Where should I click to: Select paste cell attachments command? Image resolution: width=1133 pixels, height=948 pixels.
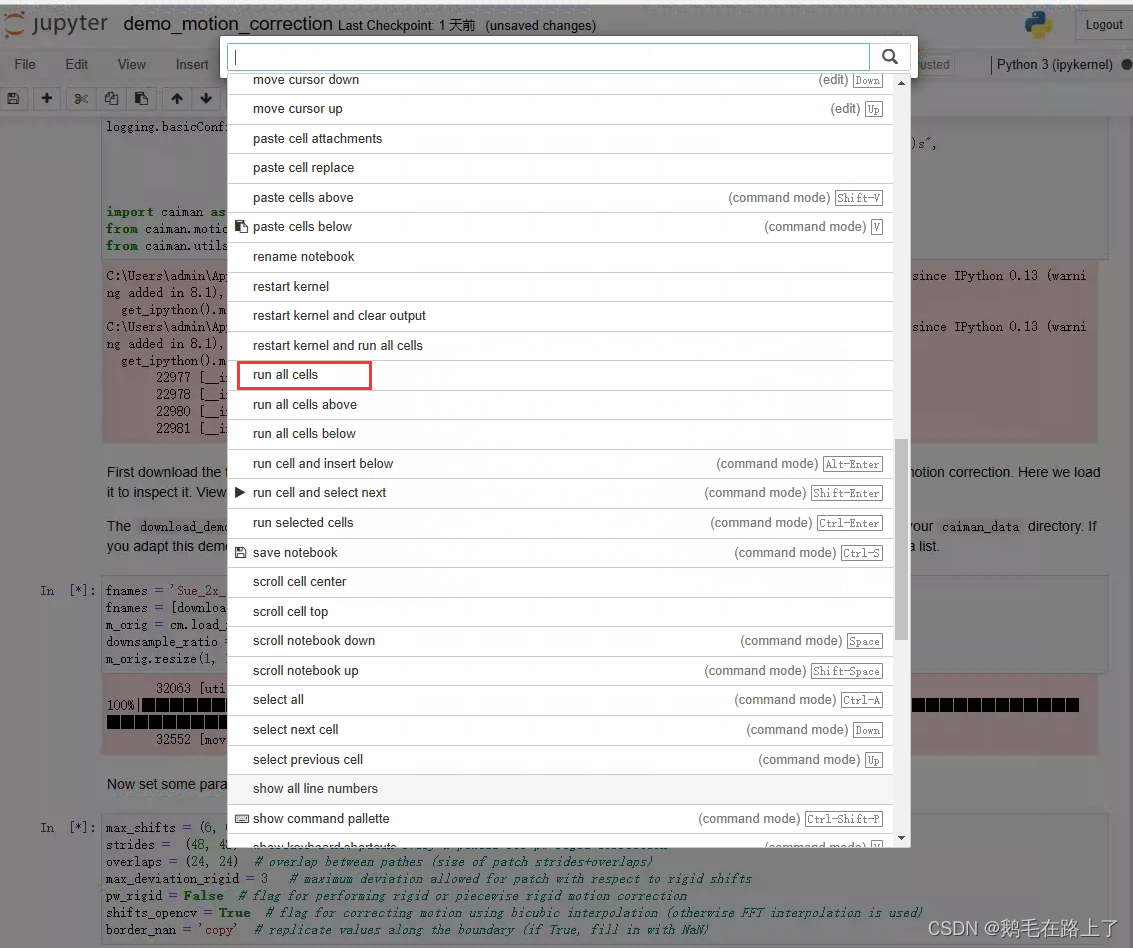560,139
